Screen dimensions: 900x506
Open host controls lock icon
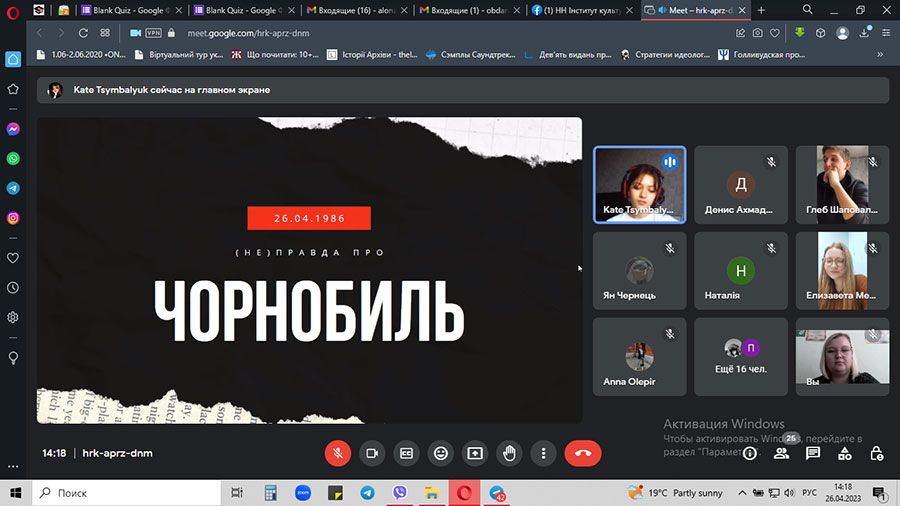tap(877, 453)
